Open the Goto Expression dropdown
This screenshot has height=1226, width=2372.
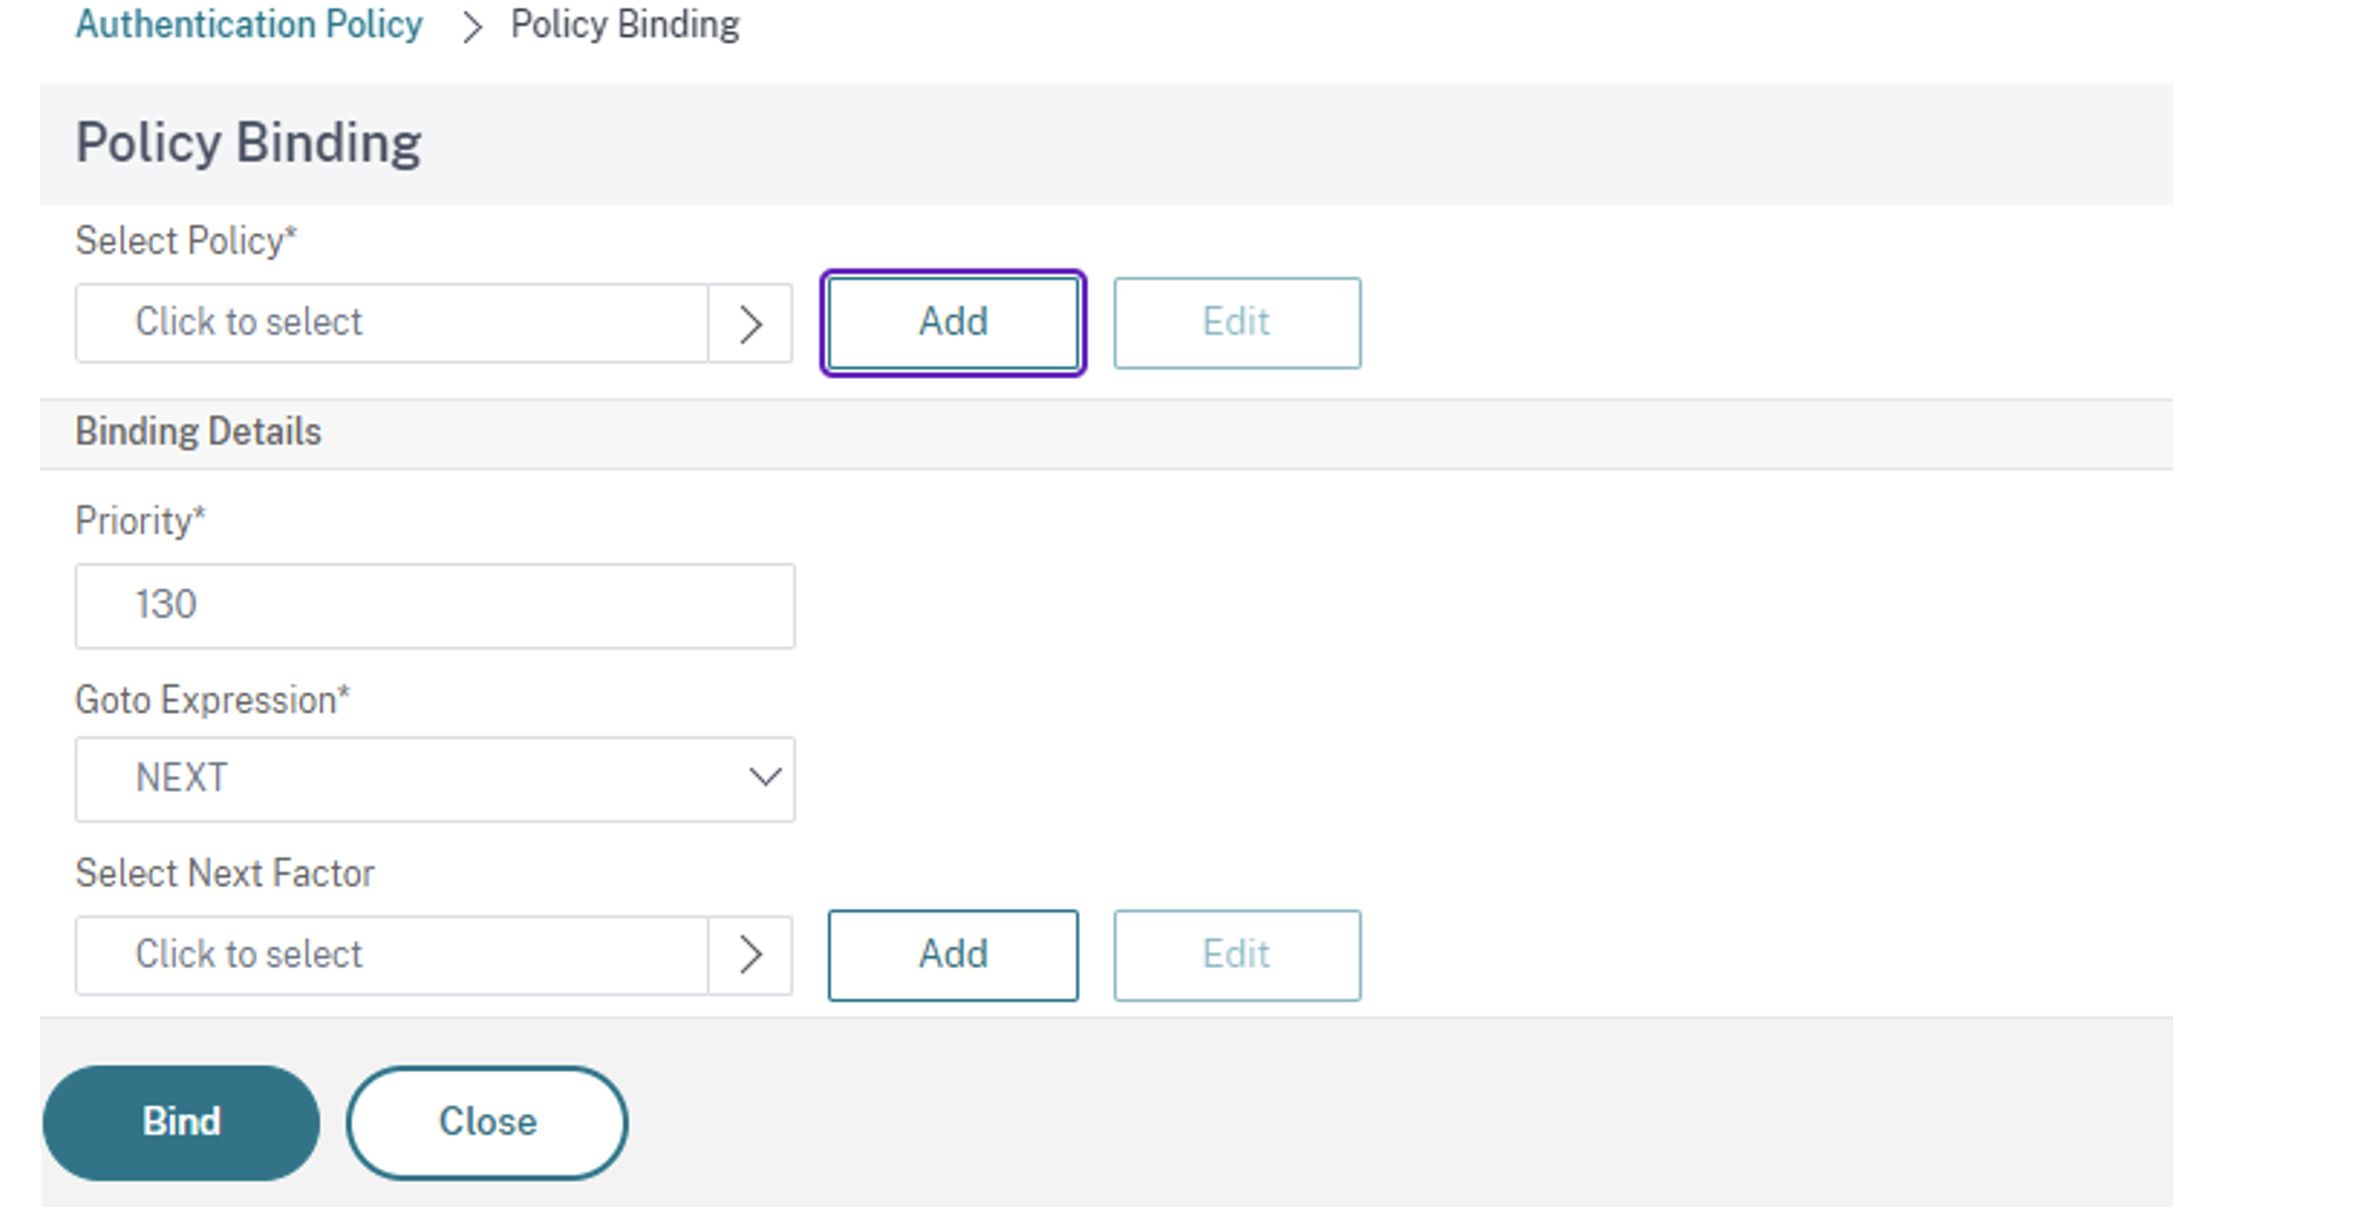(434, 779)
